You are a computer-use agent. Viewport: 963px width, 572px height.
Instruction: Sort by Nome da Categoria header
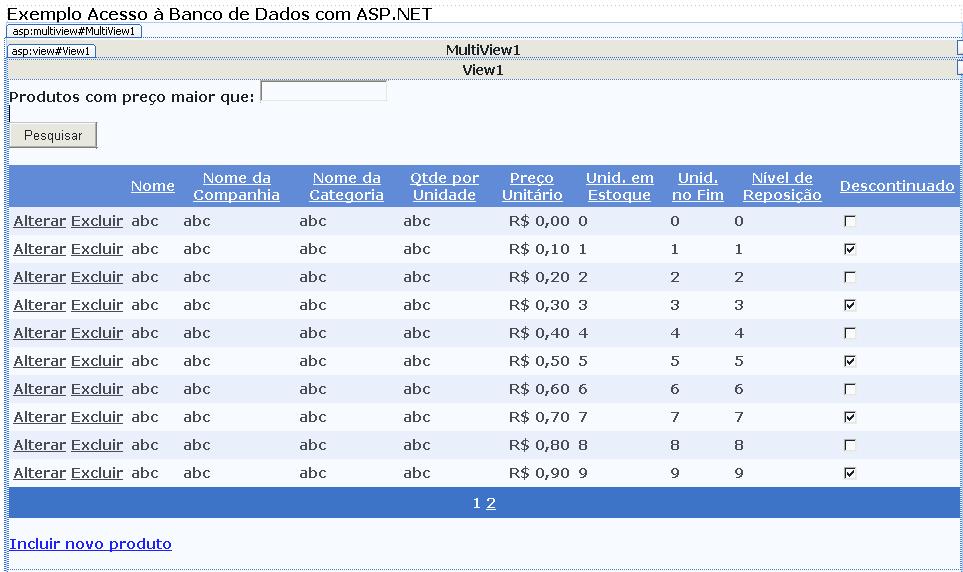point(346,187)
